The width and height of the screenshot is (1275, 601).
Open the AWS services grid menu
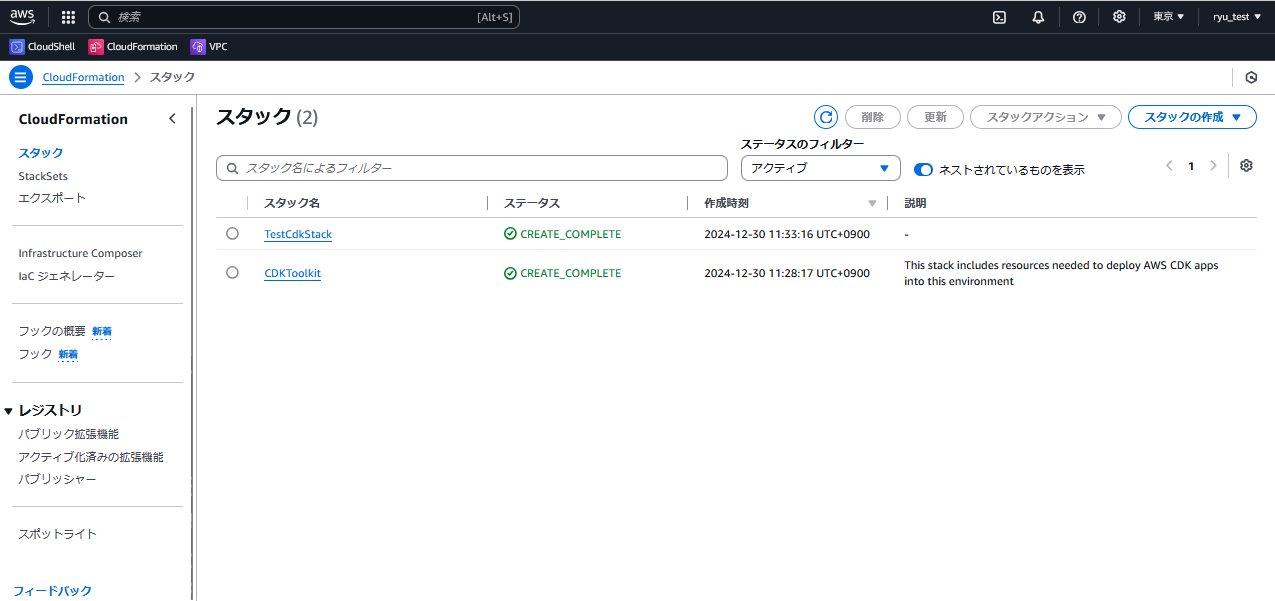point(67,17)
